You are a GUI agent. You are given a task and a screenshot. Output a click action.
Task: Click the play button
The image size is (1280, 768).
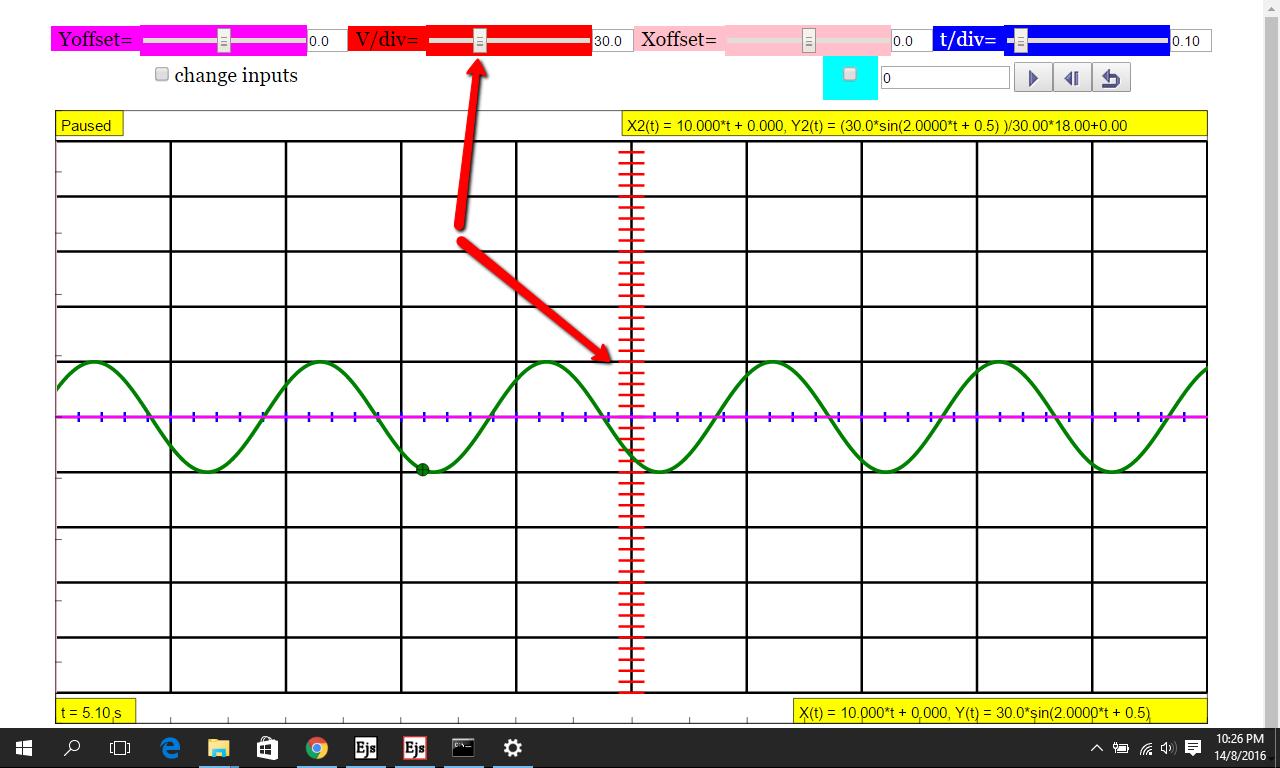point(1033,78)
